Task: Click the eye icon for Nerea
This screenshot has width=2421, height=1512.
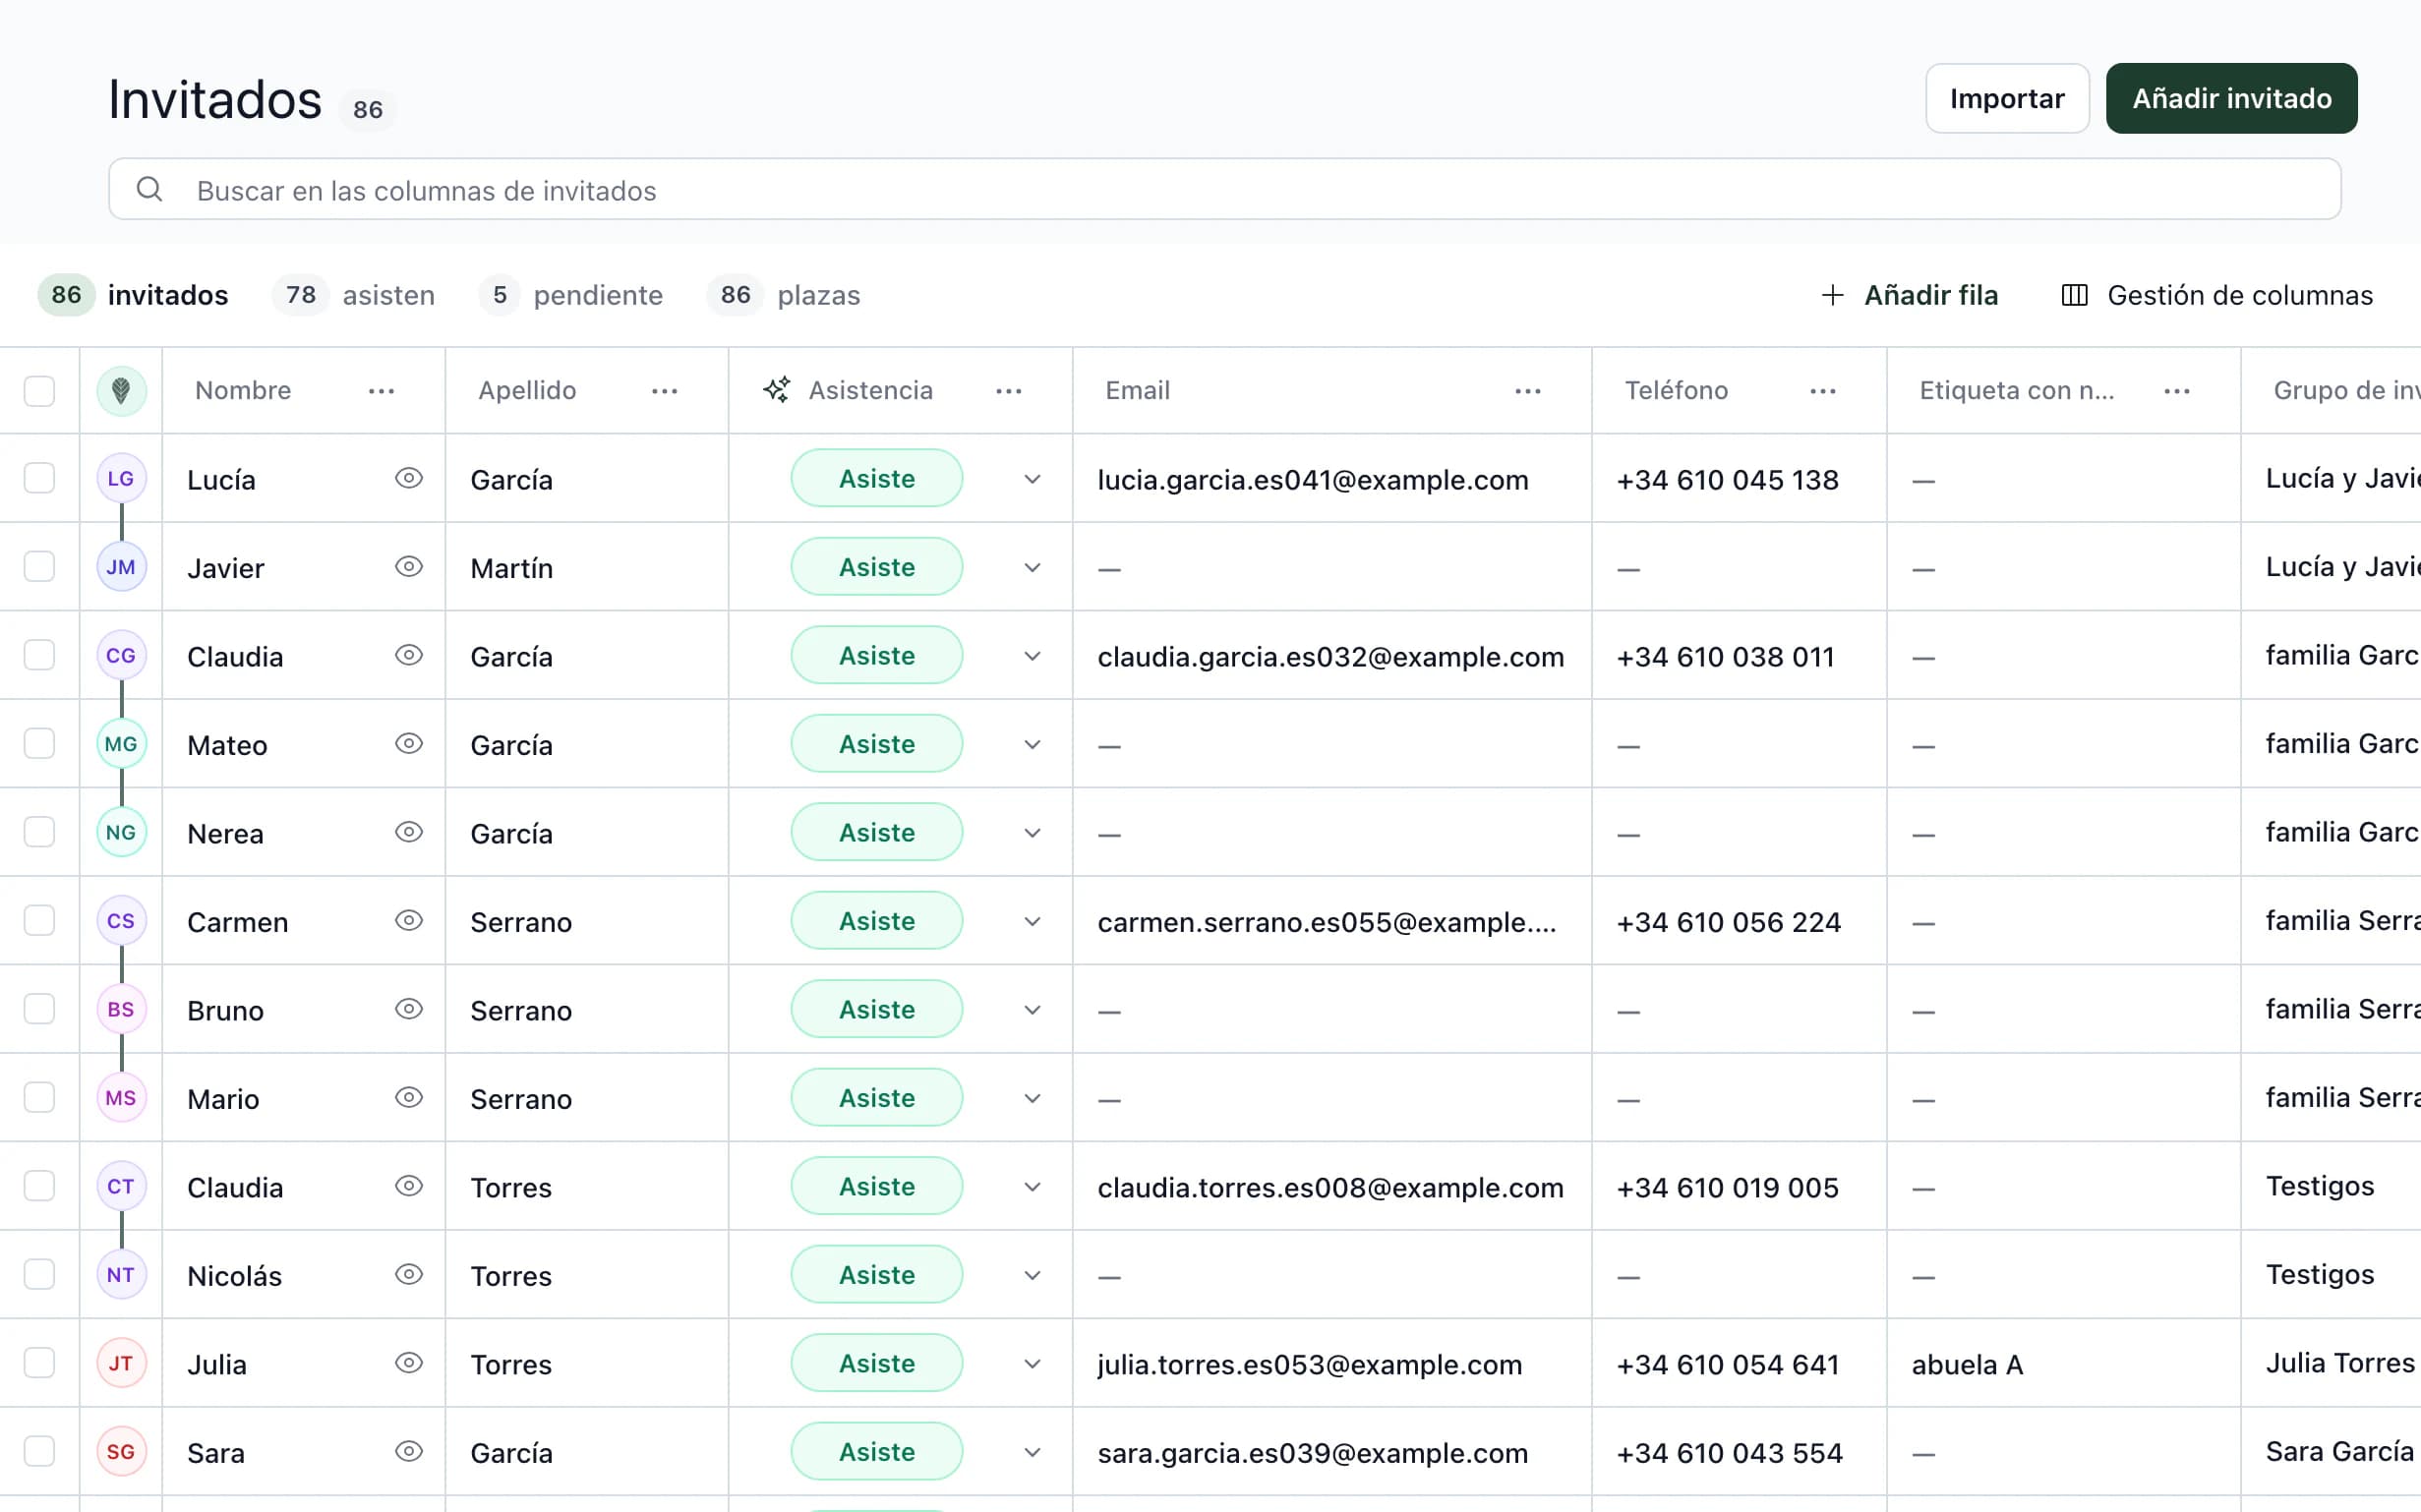Action: pyautogui.click(x=409, y=832)
